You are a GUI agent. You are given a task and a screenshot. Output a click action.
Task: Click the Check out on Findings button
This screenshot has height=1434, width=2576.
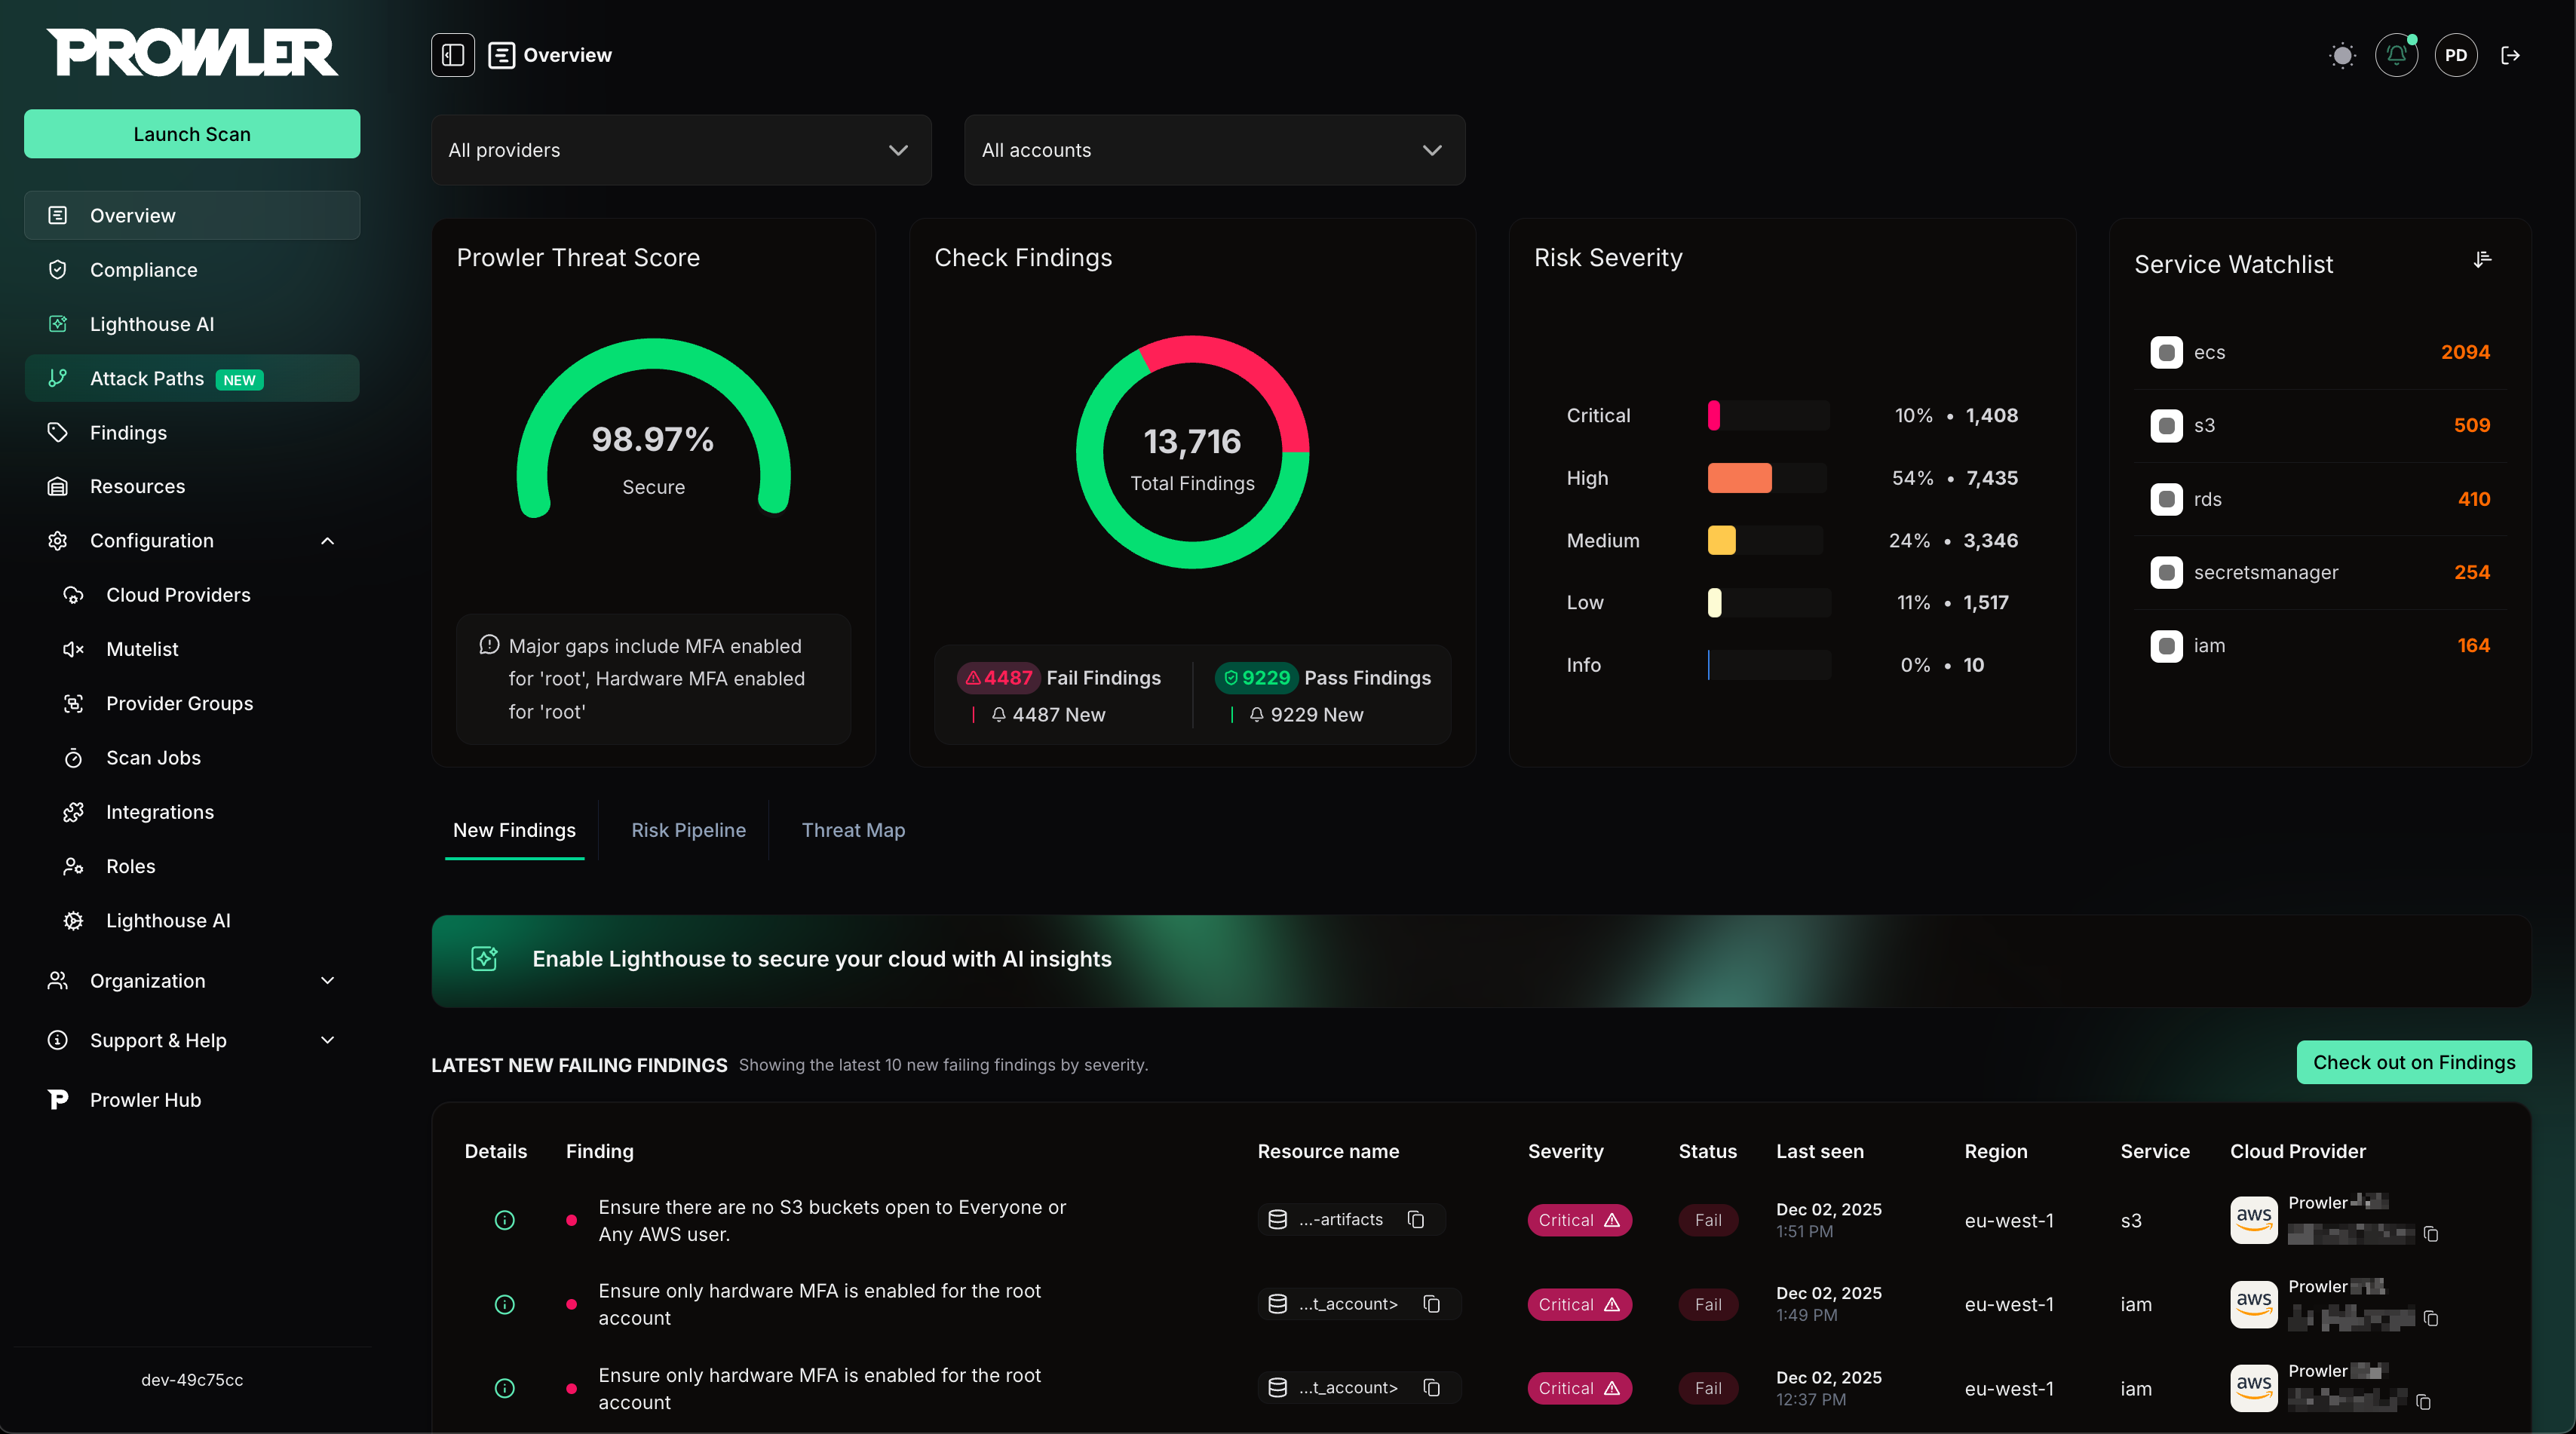click(2414, 1062)
